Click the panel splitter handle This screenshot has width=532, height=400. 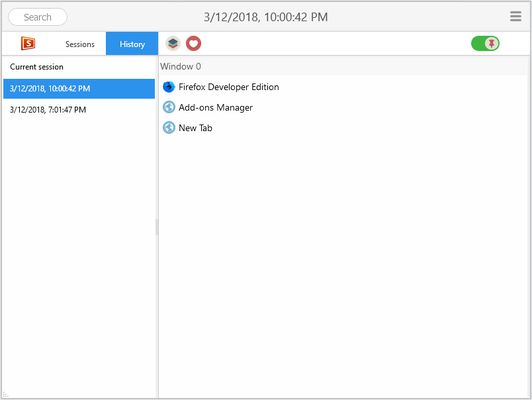click(x=157, y=227)
